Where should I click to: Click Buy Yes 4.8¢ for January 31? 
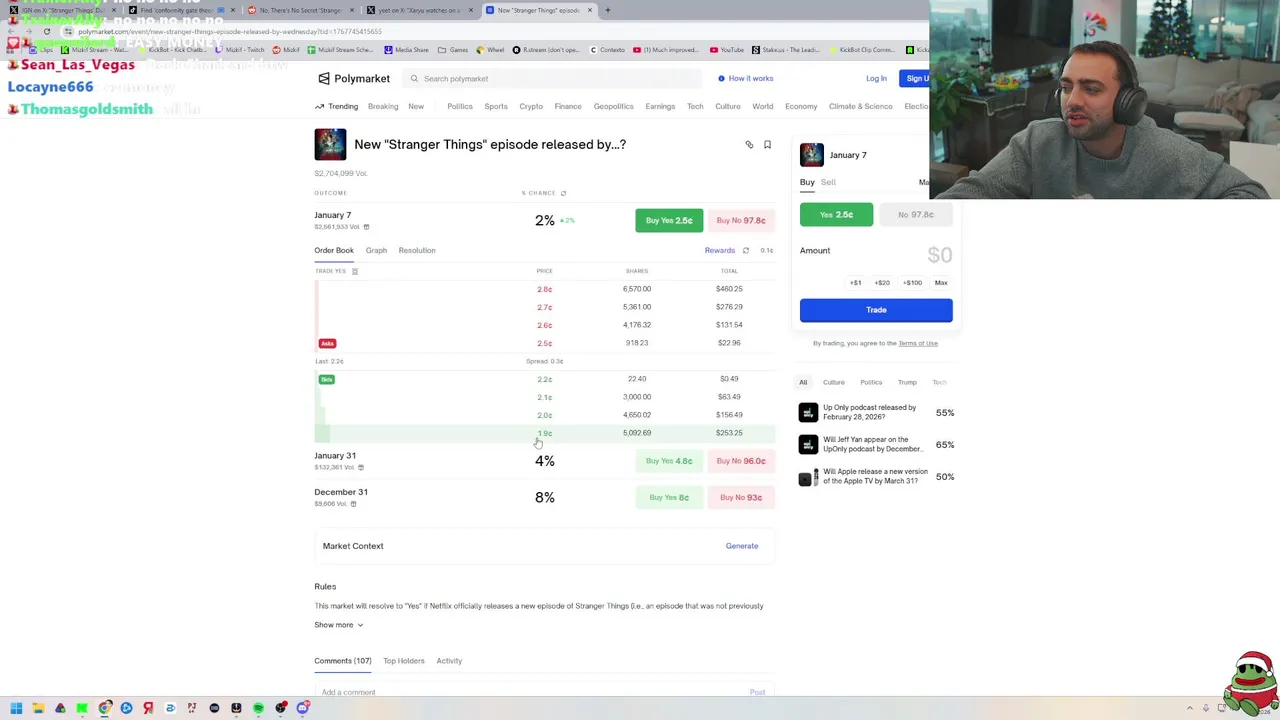pyautogui.click(x=669, y=461)
